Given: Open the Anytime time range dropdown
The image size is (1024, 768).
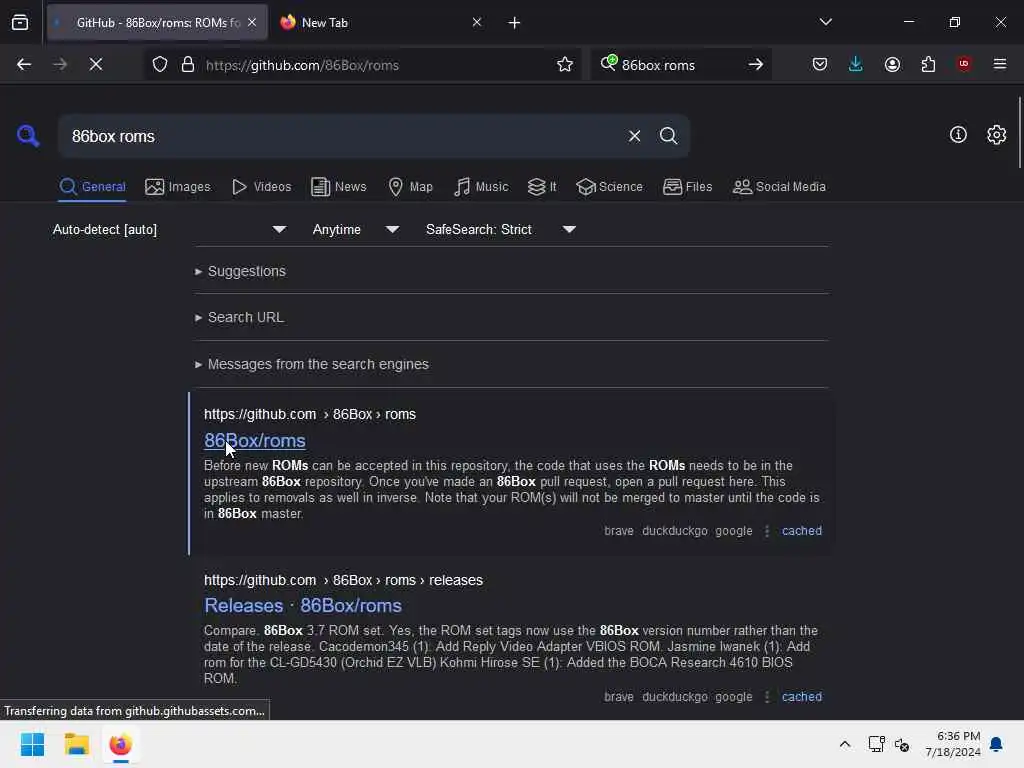Looking at the screenshot, I should click(355, 229).
